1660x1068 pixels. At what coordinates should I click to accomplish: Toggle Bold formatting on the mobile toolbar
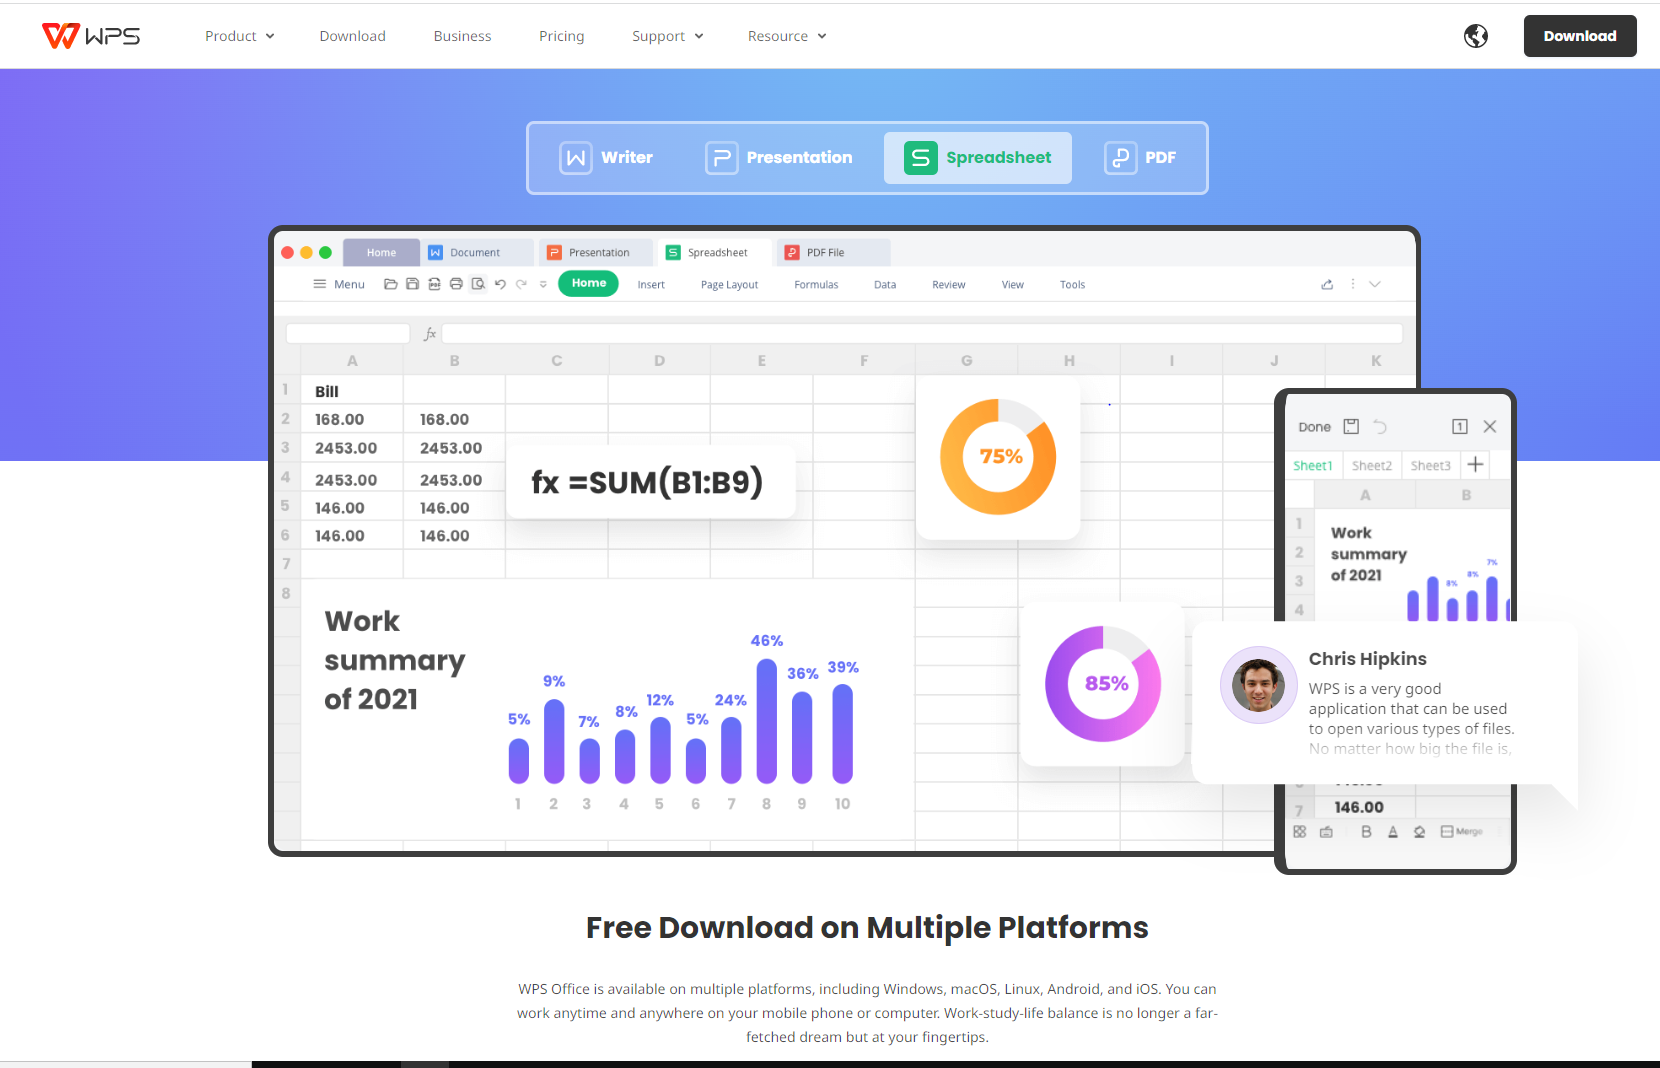[x=1366, y=831]
